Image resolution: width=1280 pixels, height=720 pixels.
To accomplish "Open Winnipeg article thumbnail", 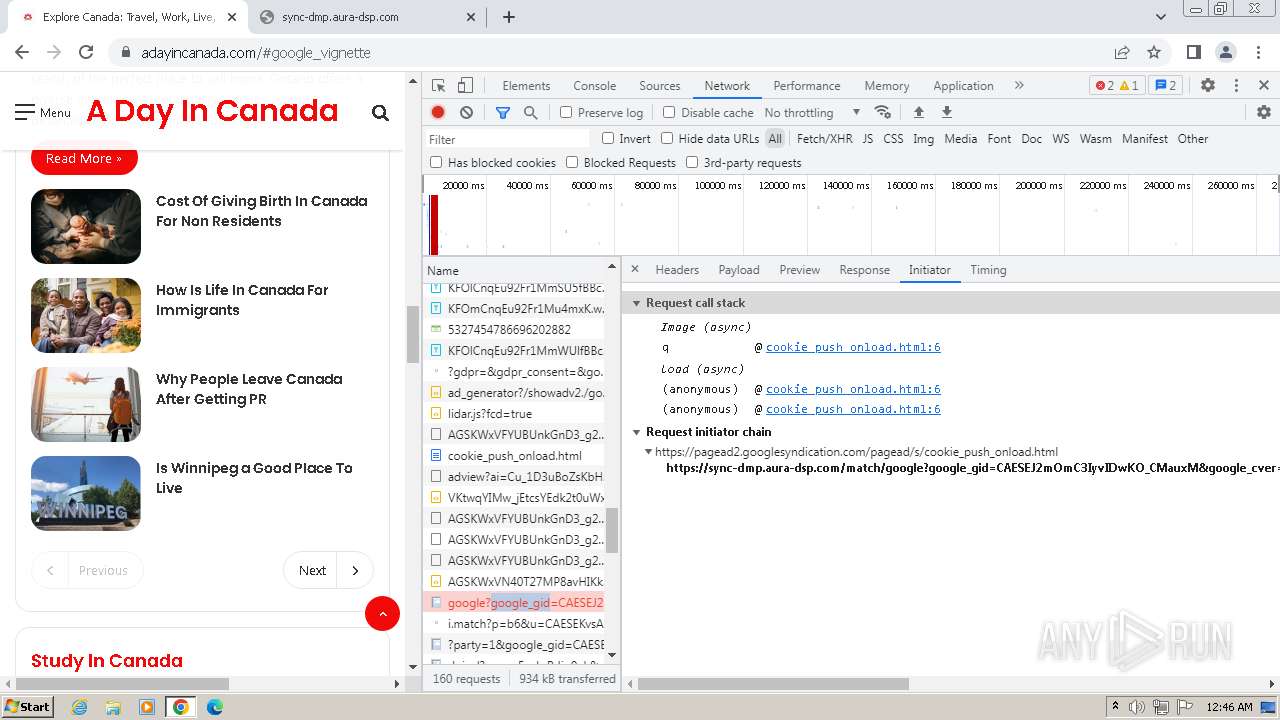I will pyautogui.click(x=86, y=493).
